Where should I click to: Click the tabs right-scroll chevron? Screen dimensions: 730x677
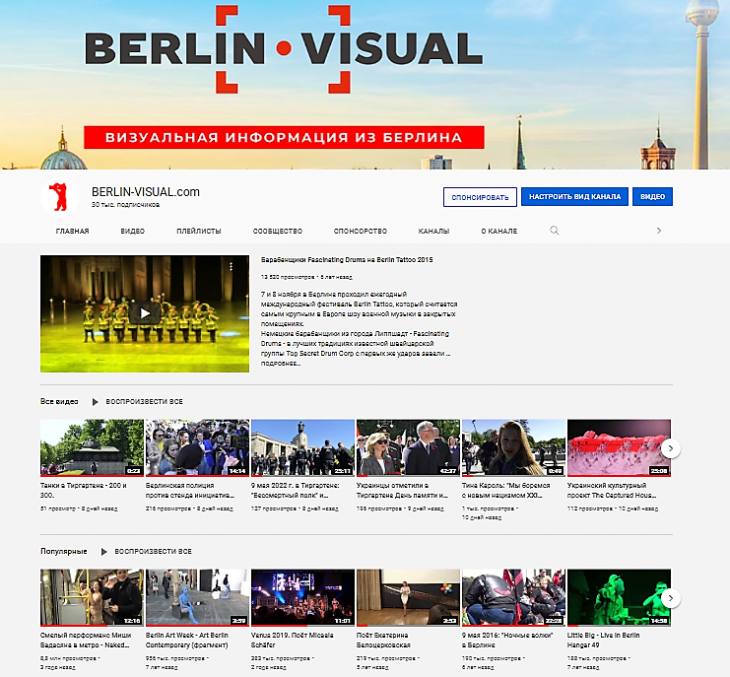click(x=659, y=230)
